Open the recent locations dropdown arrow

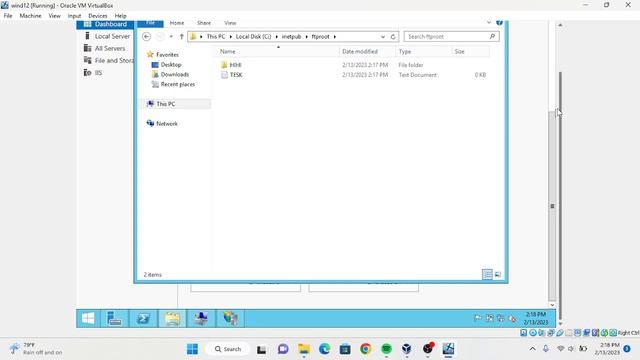[x=171, y=37]
